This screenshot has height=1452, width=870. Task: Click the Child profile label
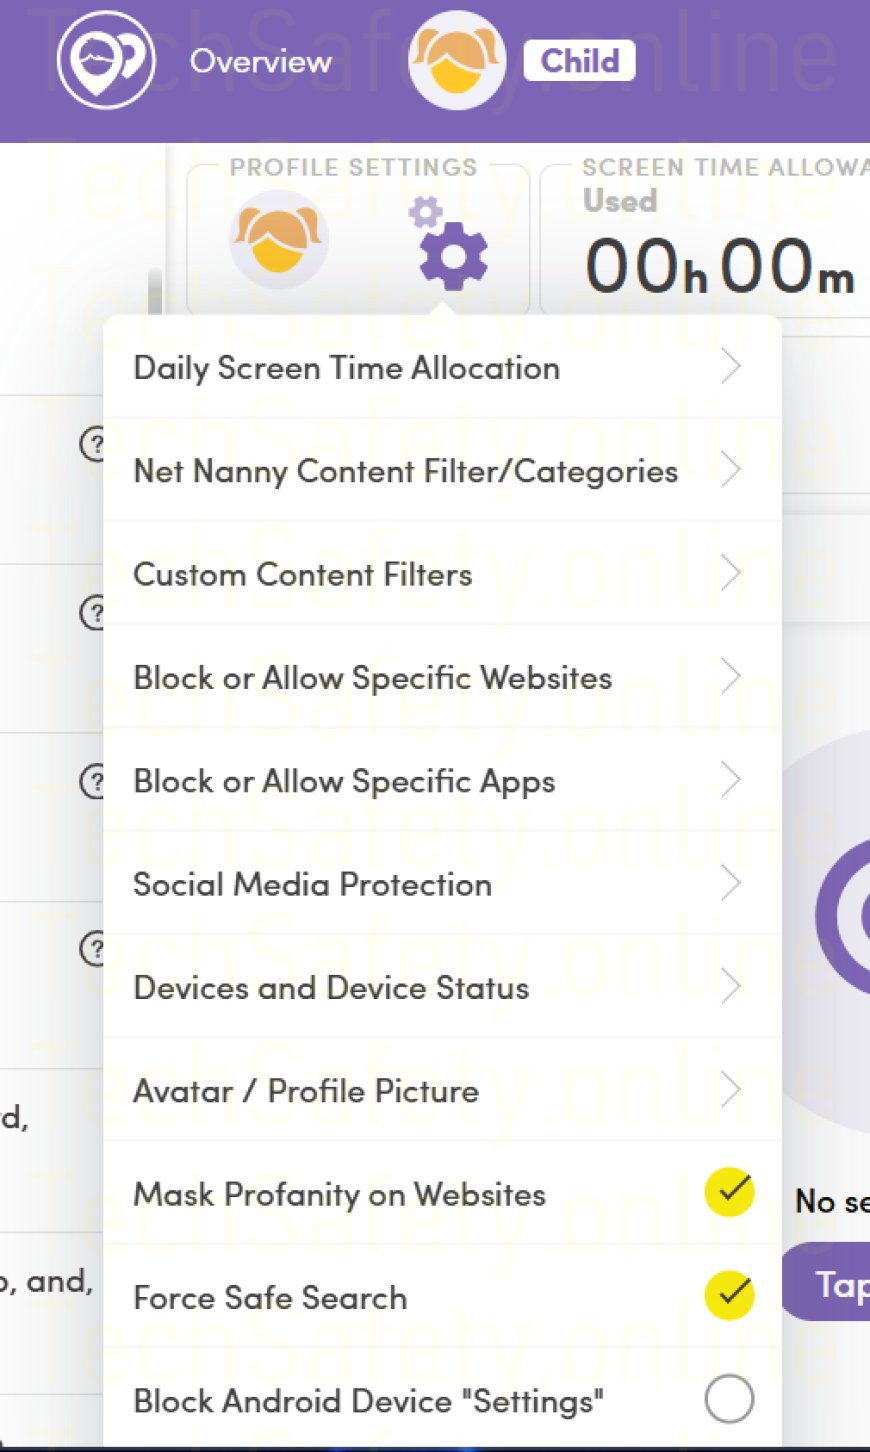coord(579,61)
